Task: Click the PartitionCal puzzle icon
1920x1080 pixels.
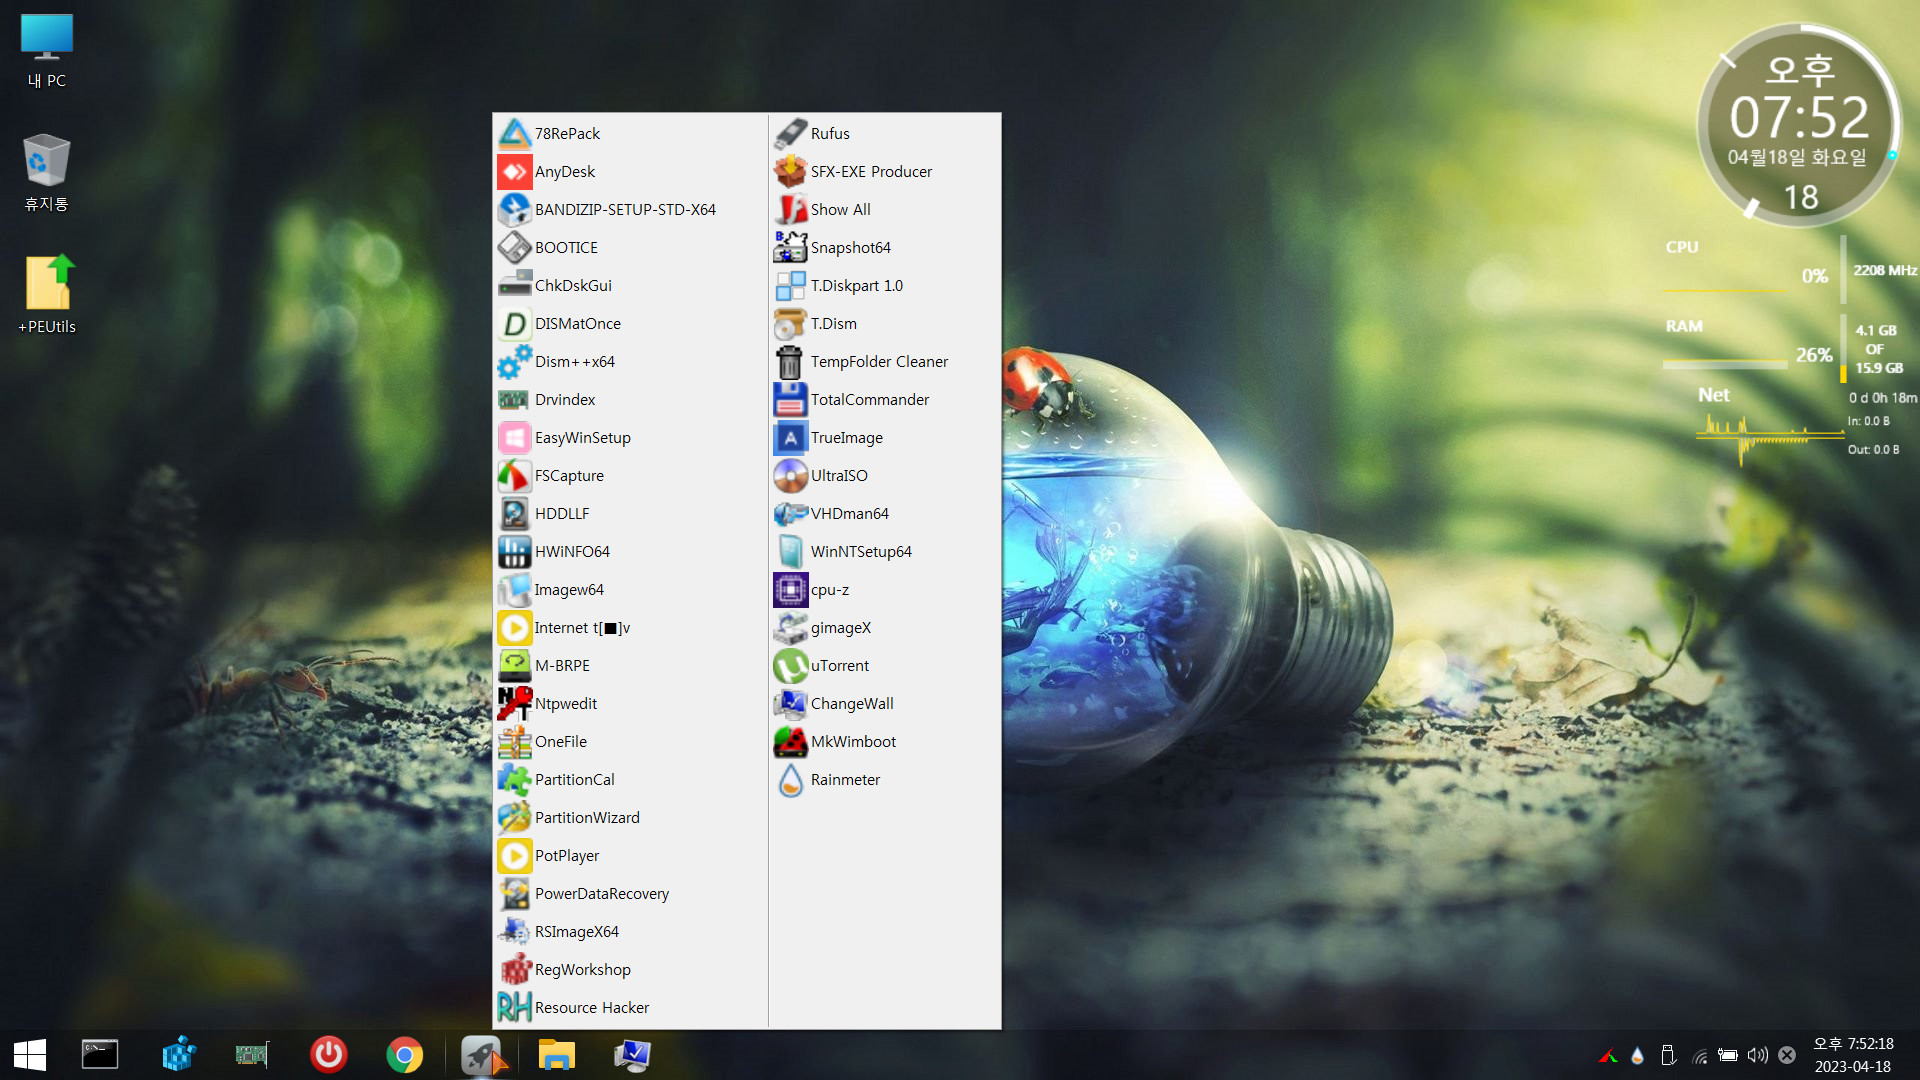Action: point(514,780)
